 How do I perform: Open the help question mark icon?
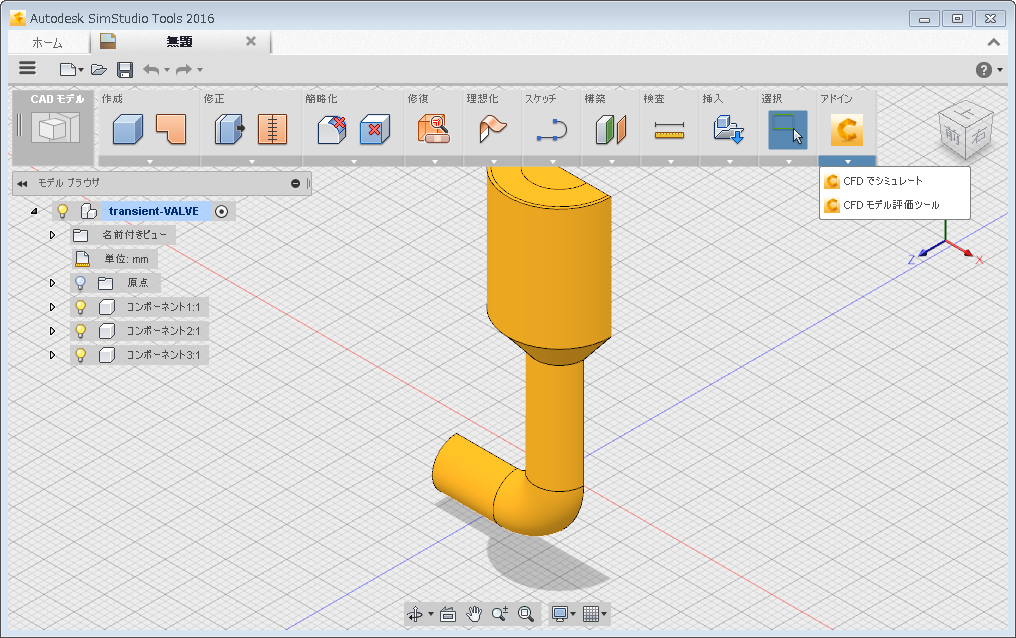click(x=984, y=70)
